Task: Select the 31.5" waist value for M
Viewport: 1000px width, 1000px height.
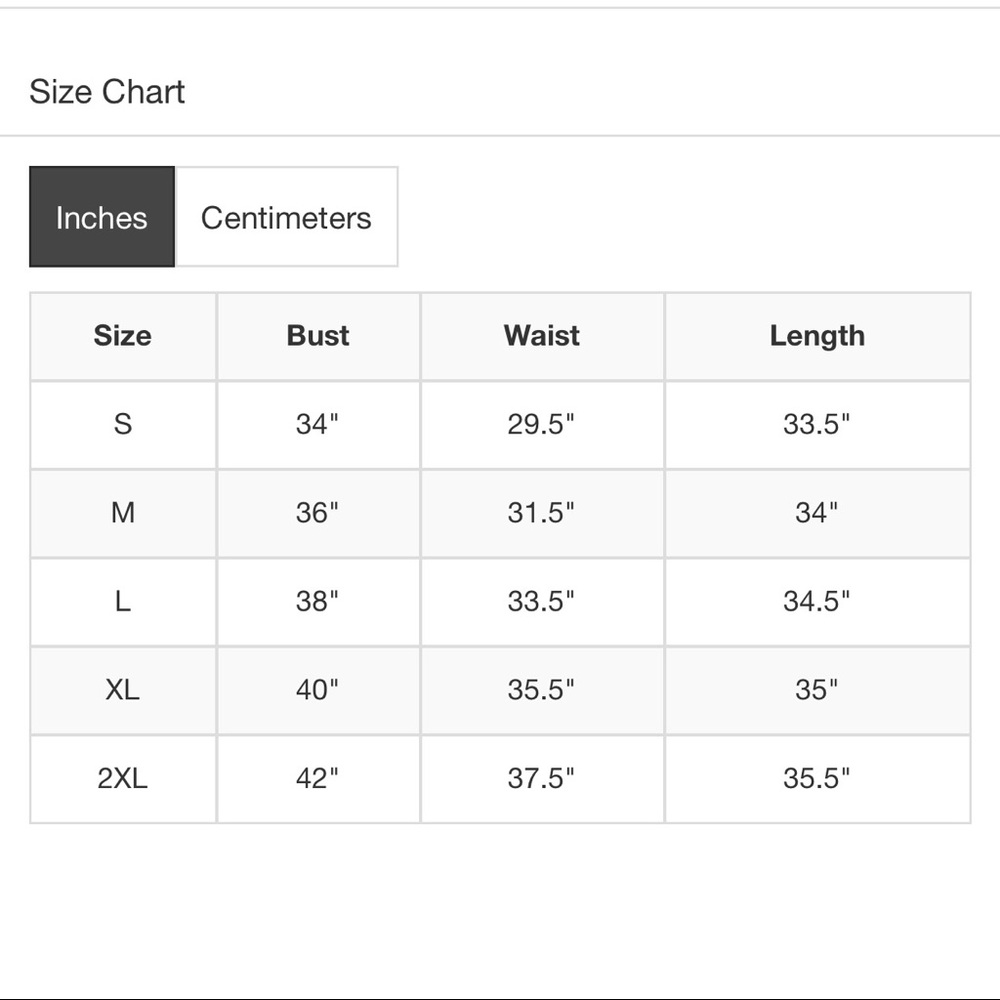Action: pos(541,513)
